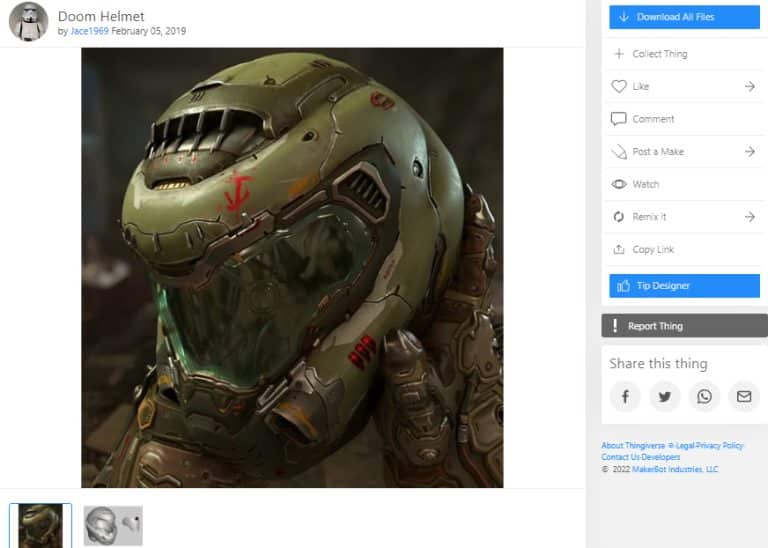
Task: Select the Watch label
Action: [646, 184]
